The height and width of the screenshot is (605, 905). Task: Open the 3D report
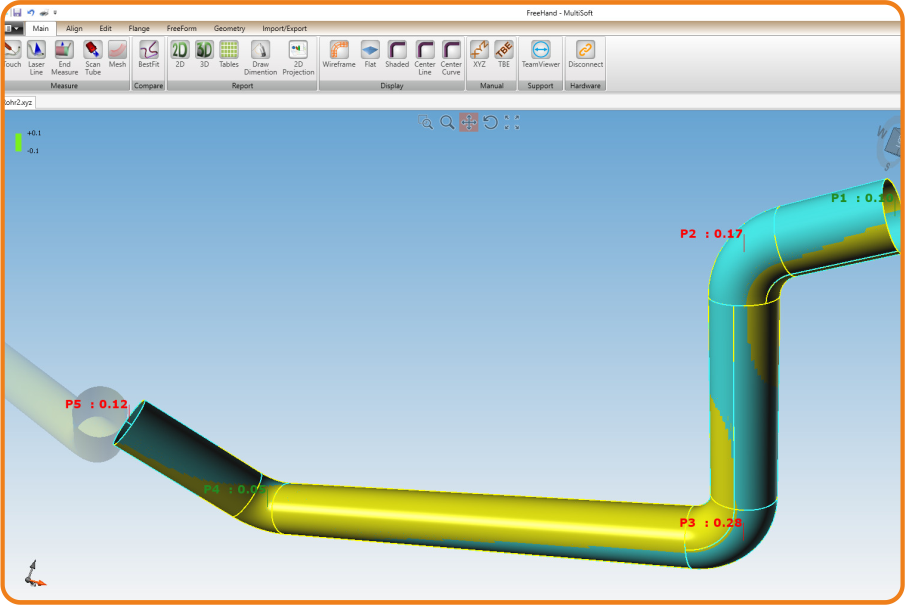204,54
